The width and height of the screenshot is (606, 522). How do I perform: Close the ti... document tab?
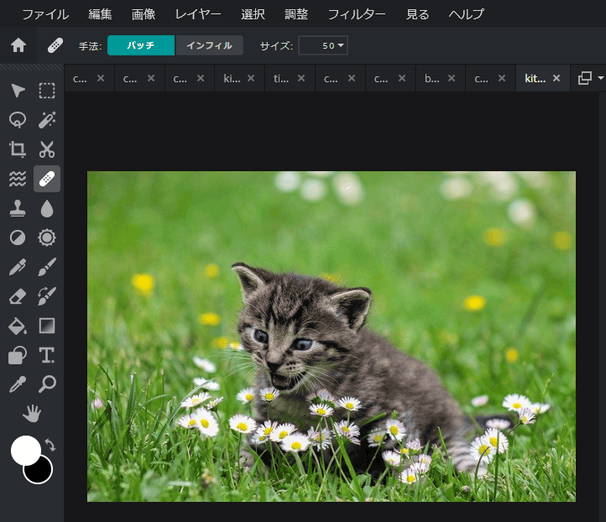[301, 78]
